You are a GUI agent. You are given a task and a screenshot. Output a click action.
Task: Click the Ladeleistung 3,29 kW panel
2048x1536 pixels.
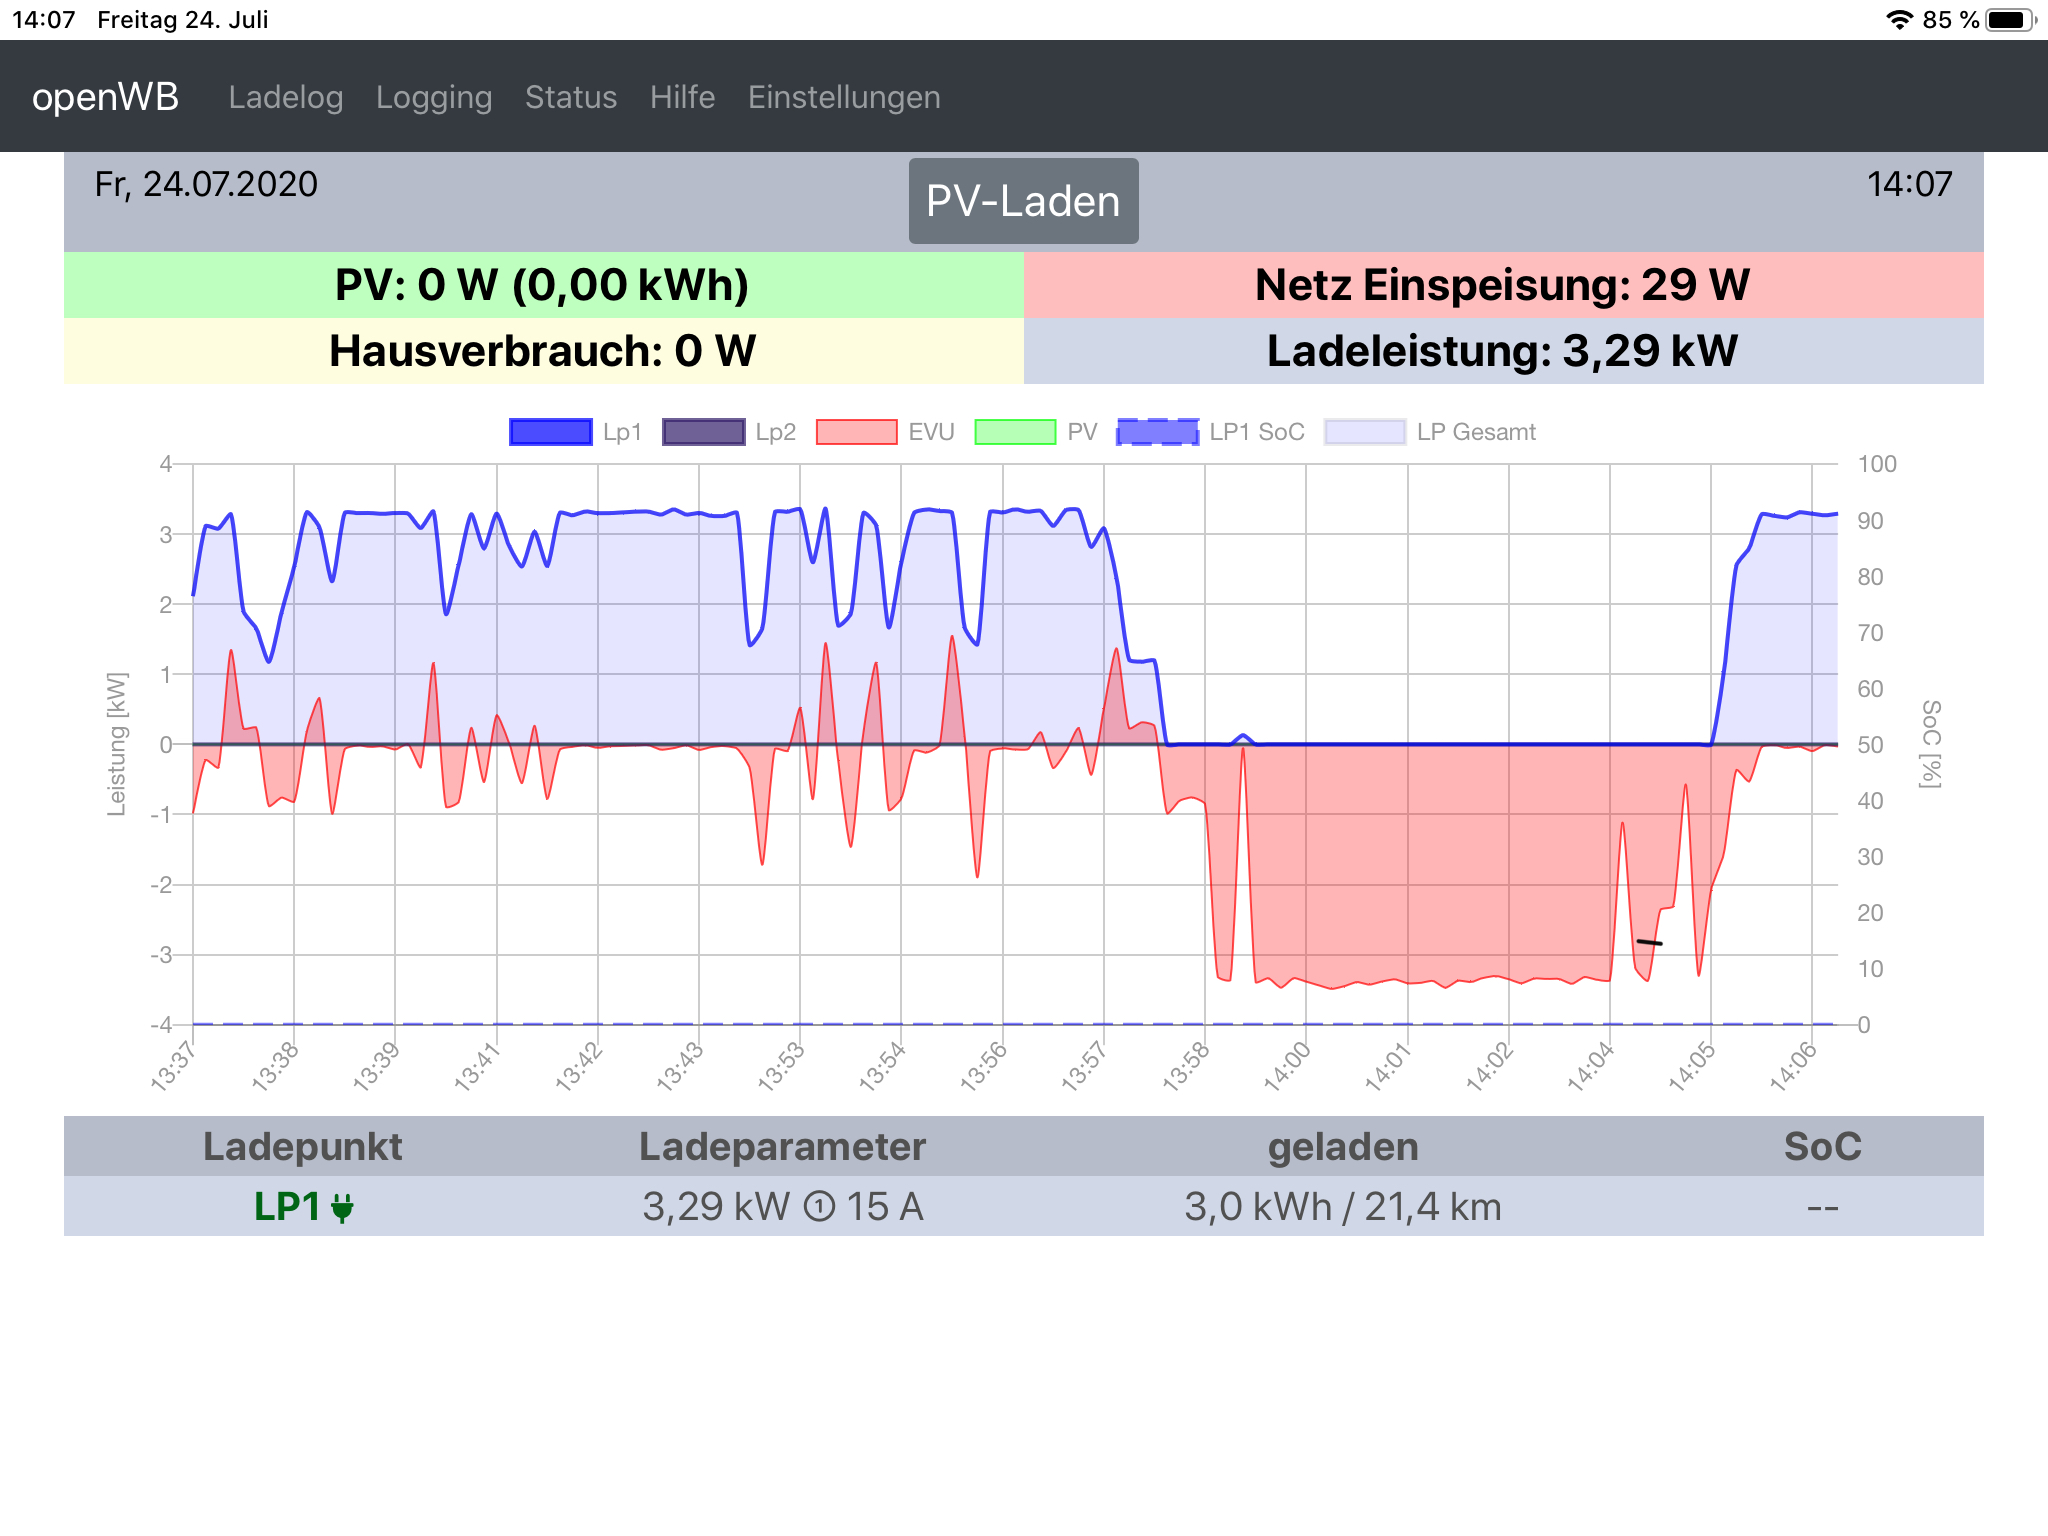tap(1503, 351)
